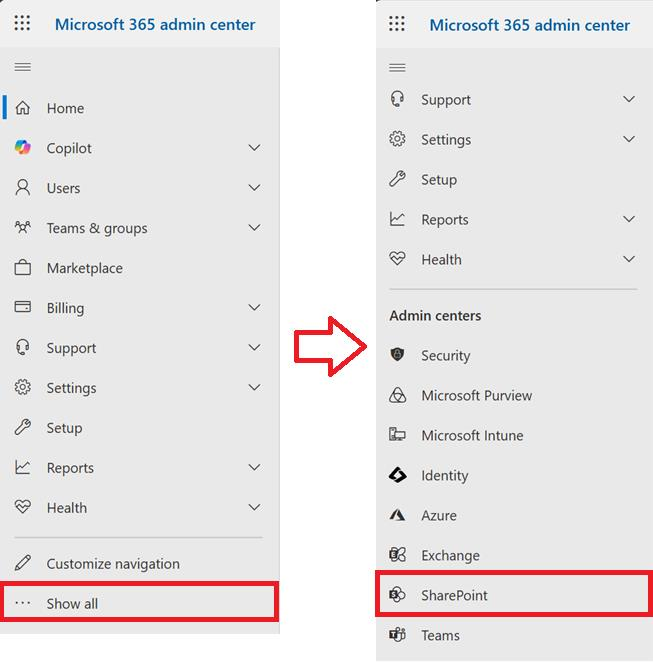Click Customize navigation link

pyautogui.click(x=113, y=564)
